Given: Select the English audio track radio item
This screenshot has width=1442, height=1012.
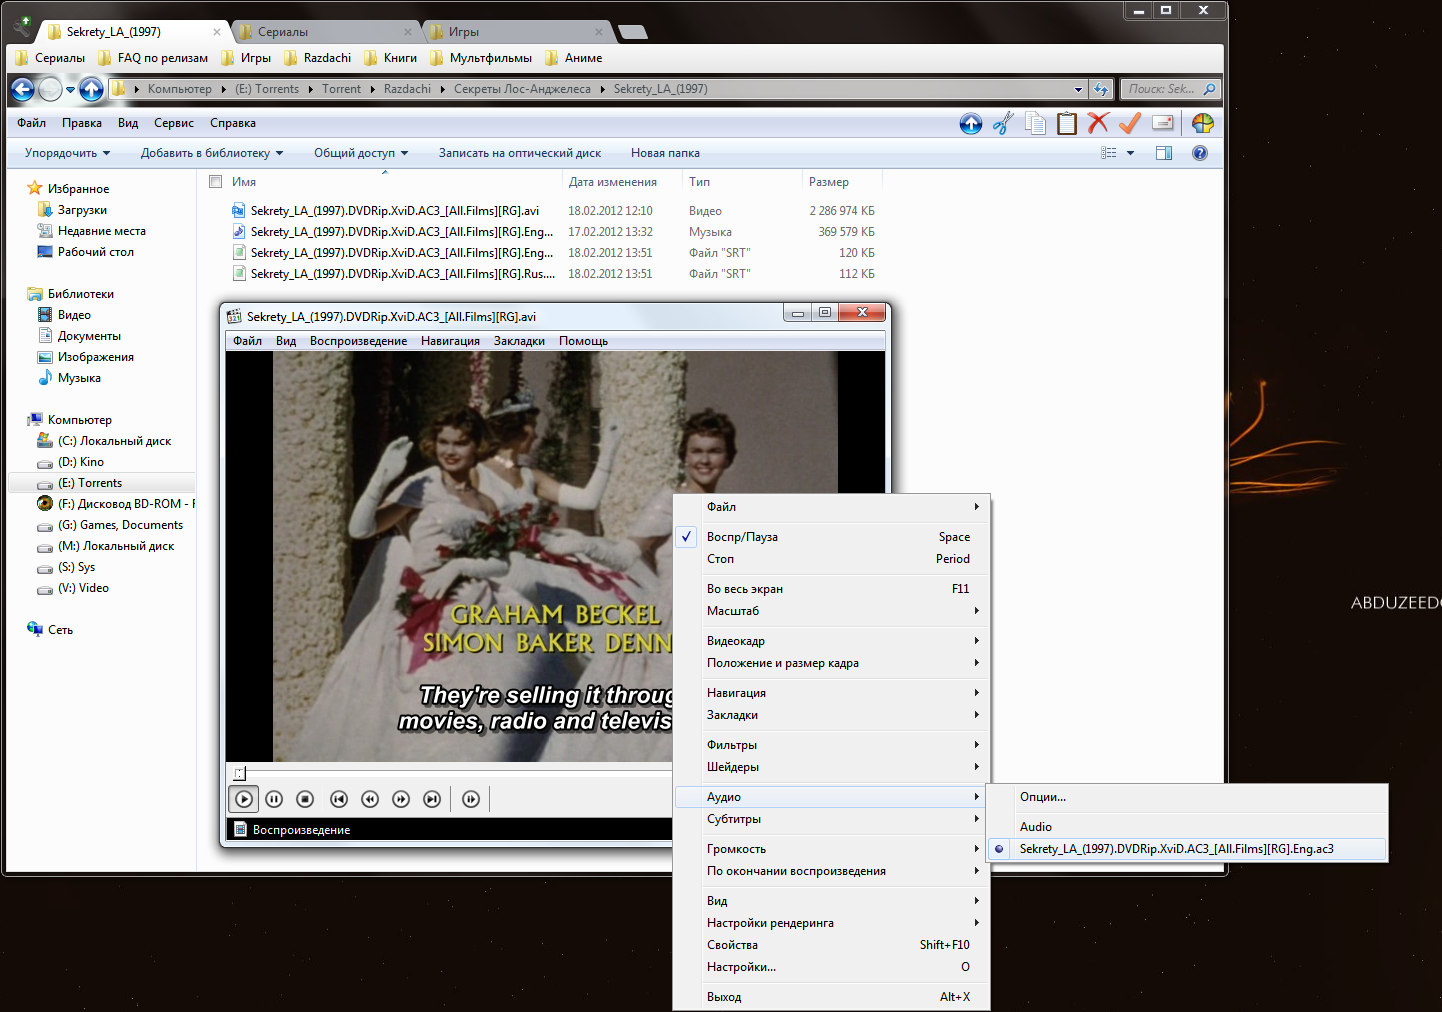Looking at the screenshot, I should [x=1186, y=849].
